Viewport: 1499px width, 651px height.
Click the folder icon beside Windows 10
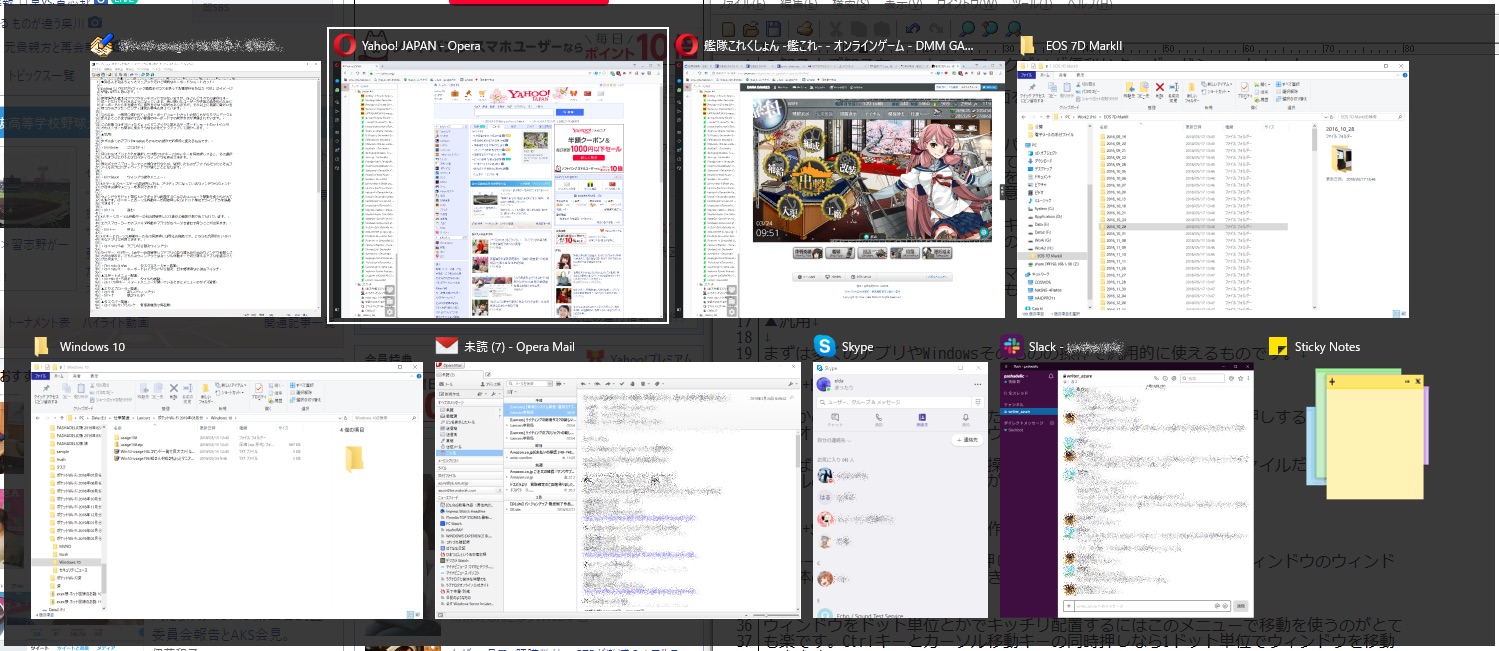point(42,346)
